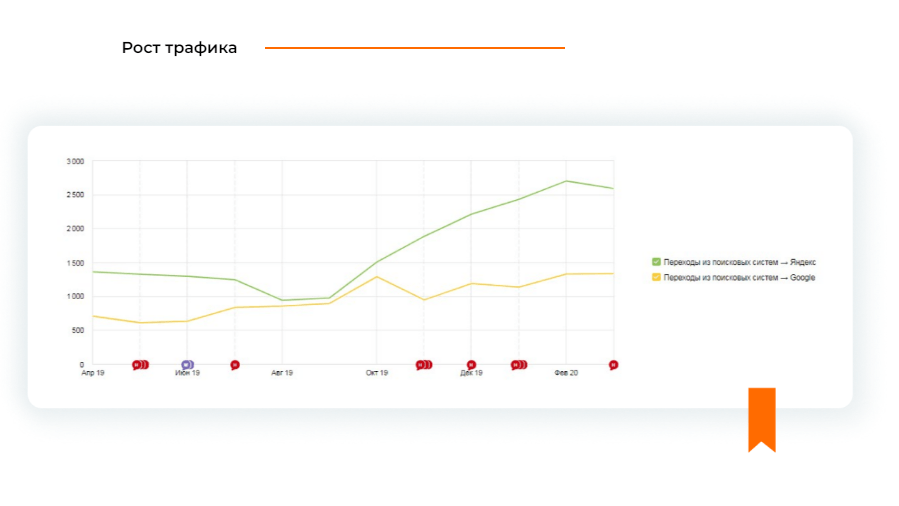899x506 pixels.
Task: Select the Авг 19 axis label
Action: tap(282, 373)
